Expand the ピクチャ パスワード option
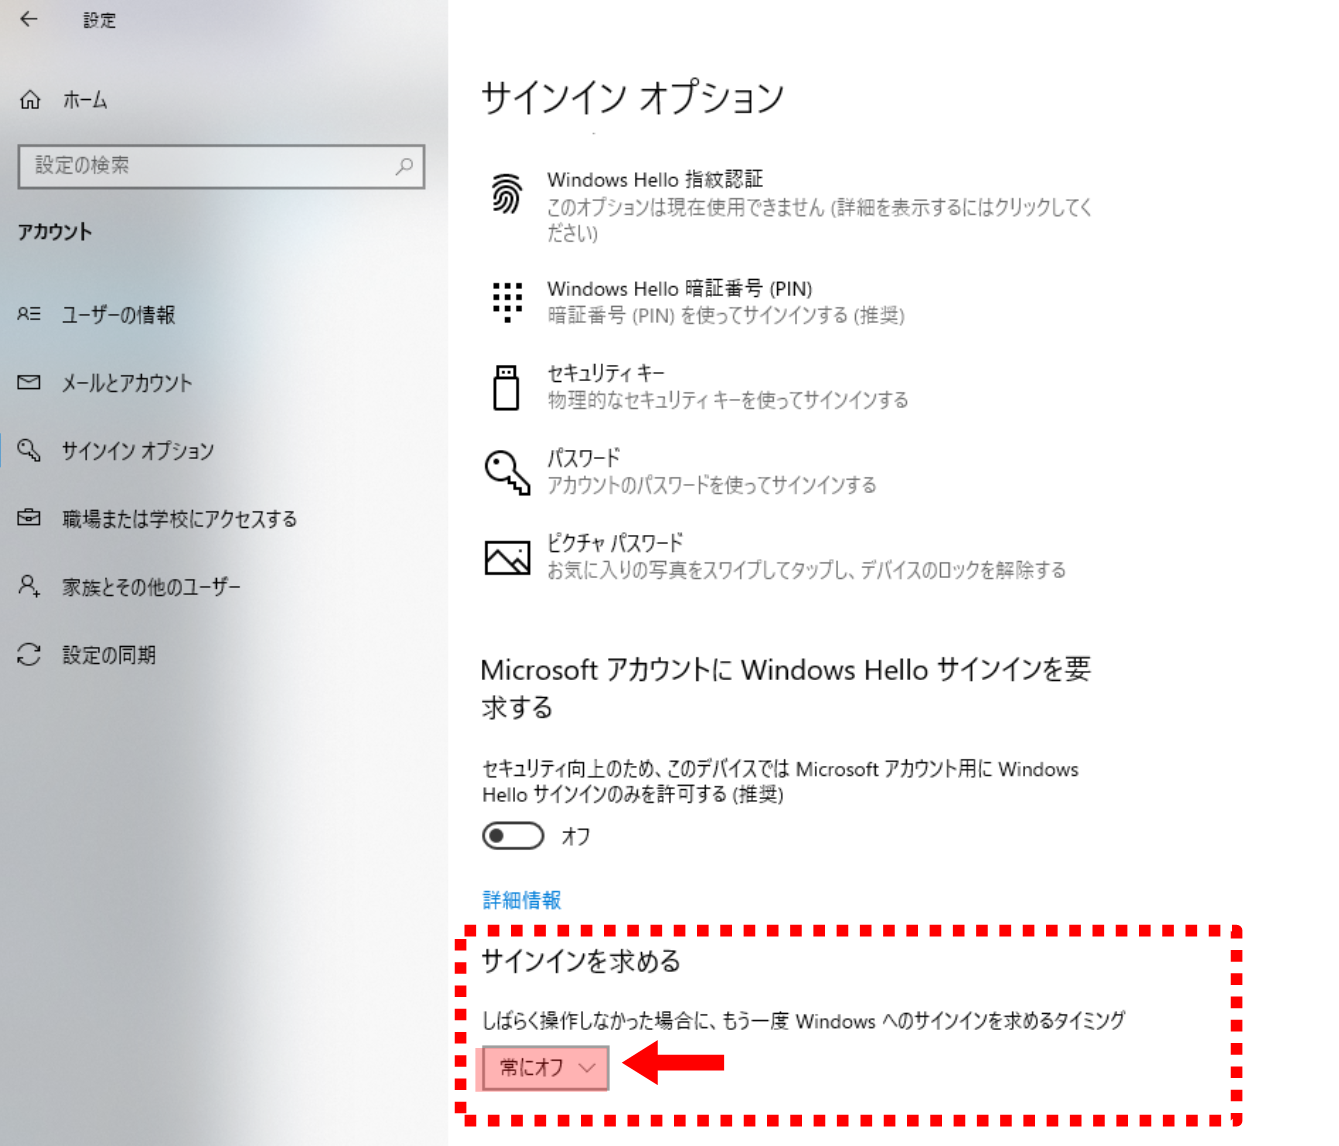 (x=614, y=543)
